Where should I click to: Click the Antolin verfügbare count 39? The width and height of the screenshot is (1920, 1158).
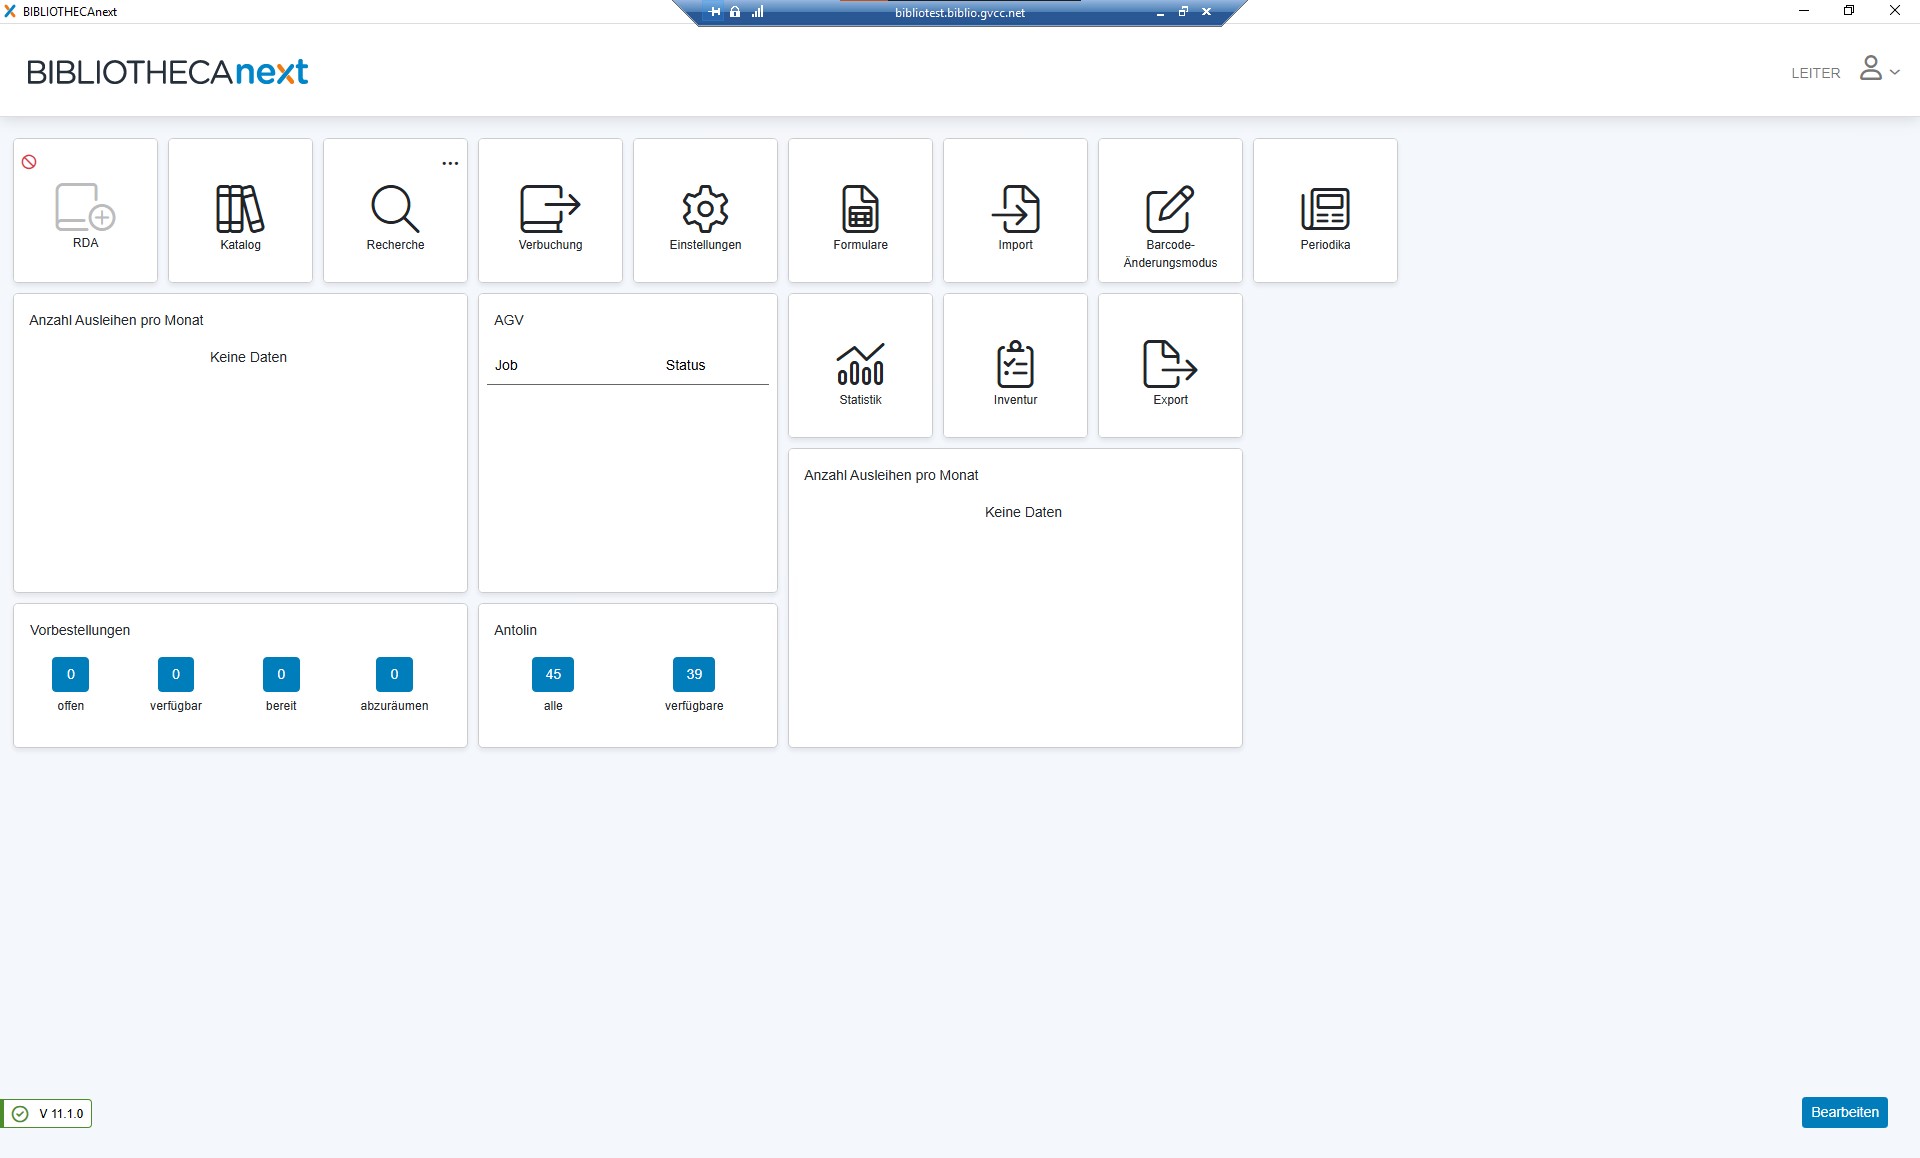point(694,674)
